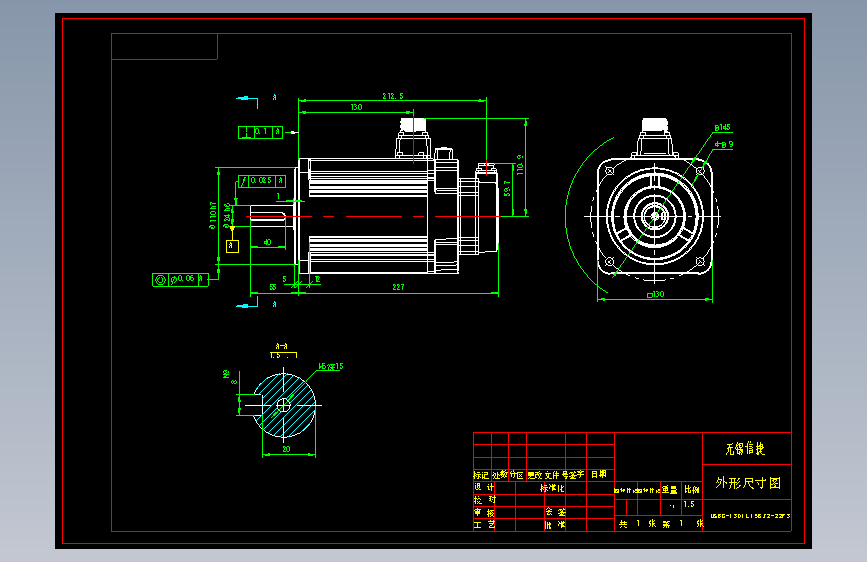Click the 标准化 cell in title block
This screenshot has width=867, height=562.
pyautogui.click(x=552, y=488)
